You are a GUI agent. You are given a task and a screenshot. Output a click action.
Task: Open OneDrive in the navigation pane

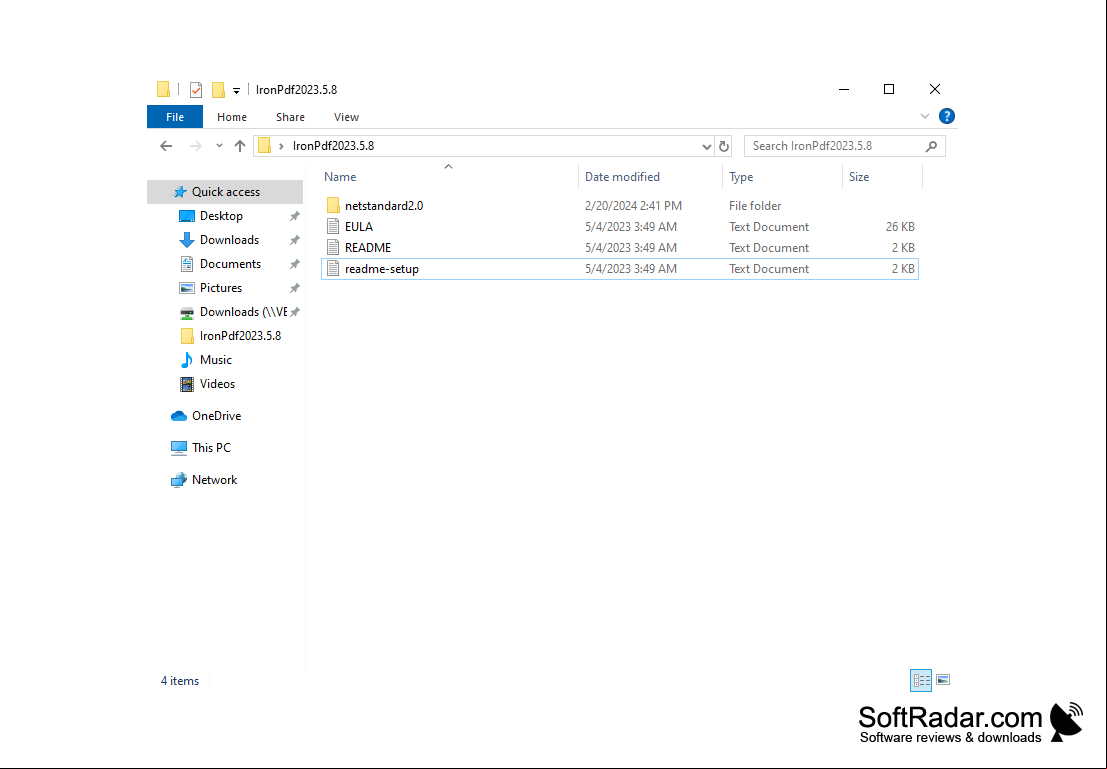coord(216,416)
